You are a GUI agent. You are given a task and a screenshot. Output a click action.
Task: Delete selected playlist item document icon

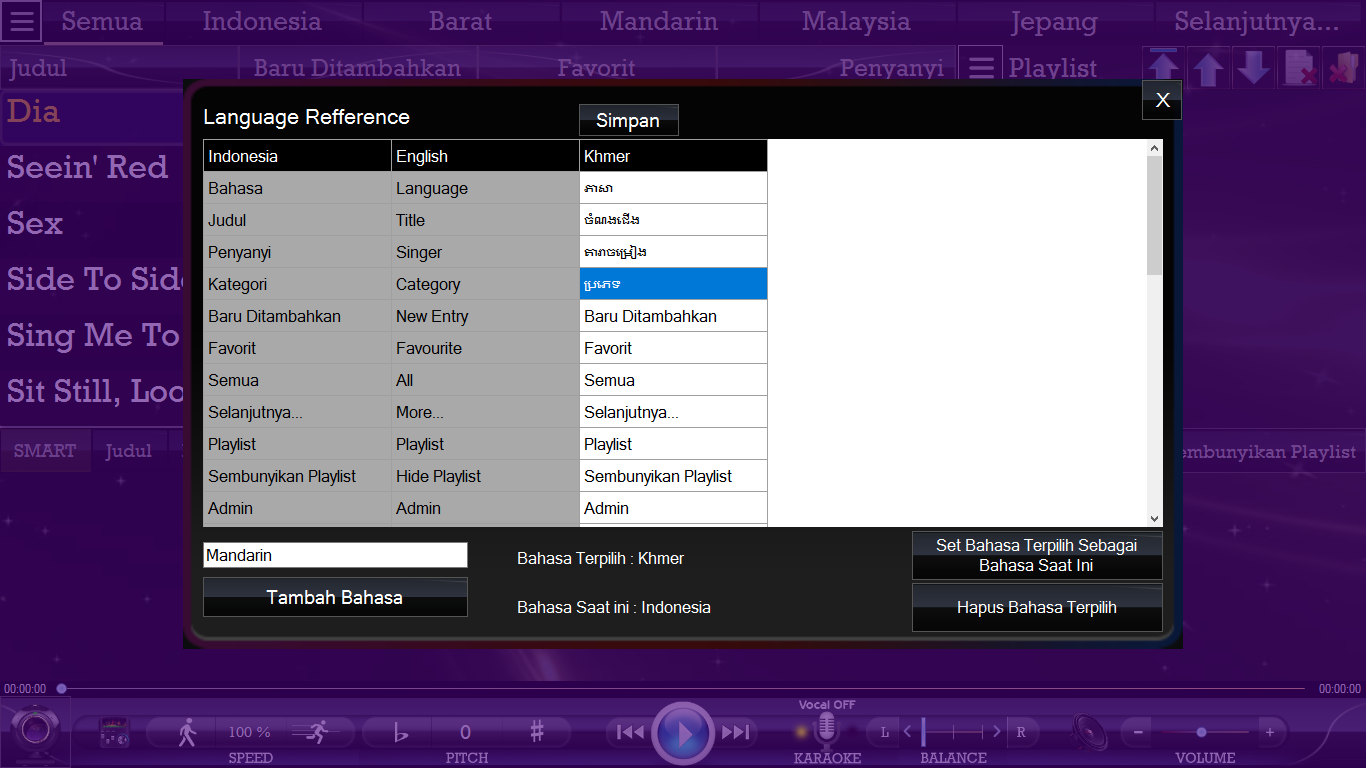[1298, 68]
